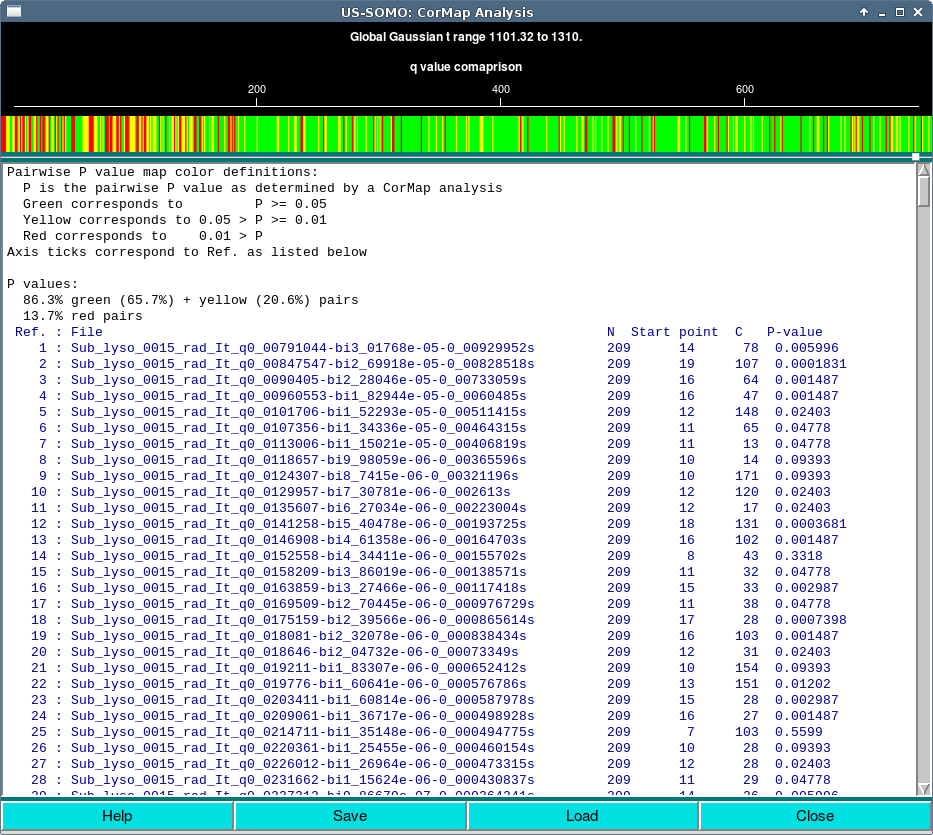This screenshot has height=835, width=933.
Task: Click the scrollbar down arrow in text panel
Action: pyautogui.click(x=924, y=790)
